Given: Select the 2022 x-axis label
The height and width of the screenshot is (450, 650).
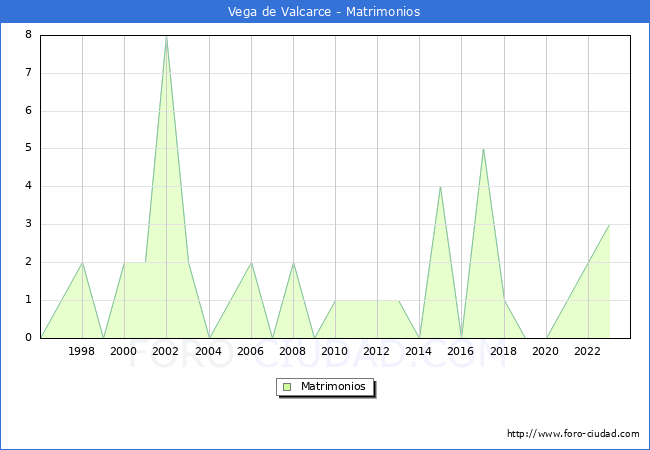Looking at the screenshot, I should [588, 351].
